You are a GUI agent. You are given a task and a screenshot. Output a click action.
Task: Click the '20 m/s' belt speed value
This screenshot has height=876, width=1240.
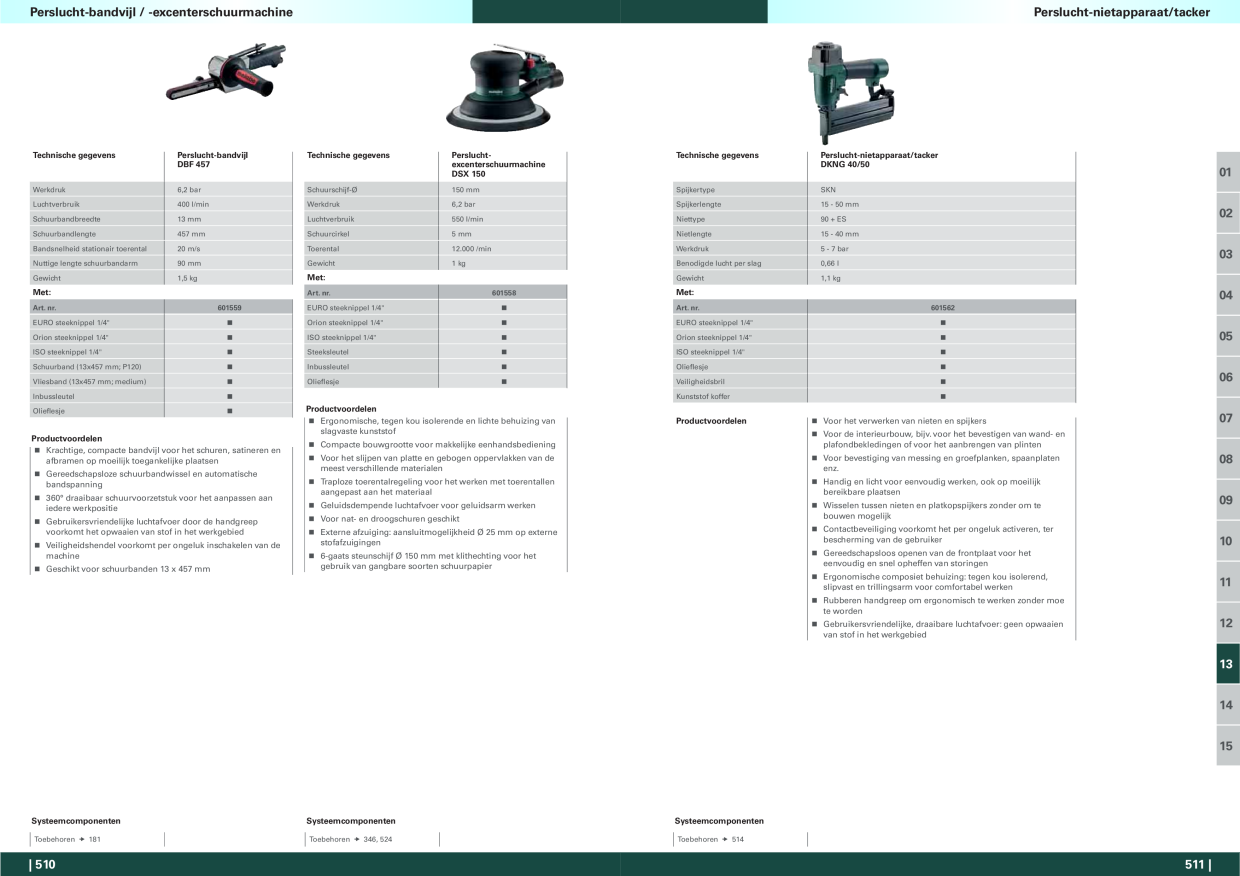point(189,248)
